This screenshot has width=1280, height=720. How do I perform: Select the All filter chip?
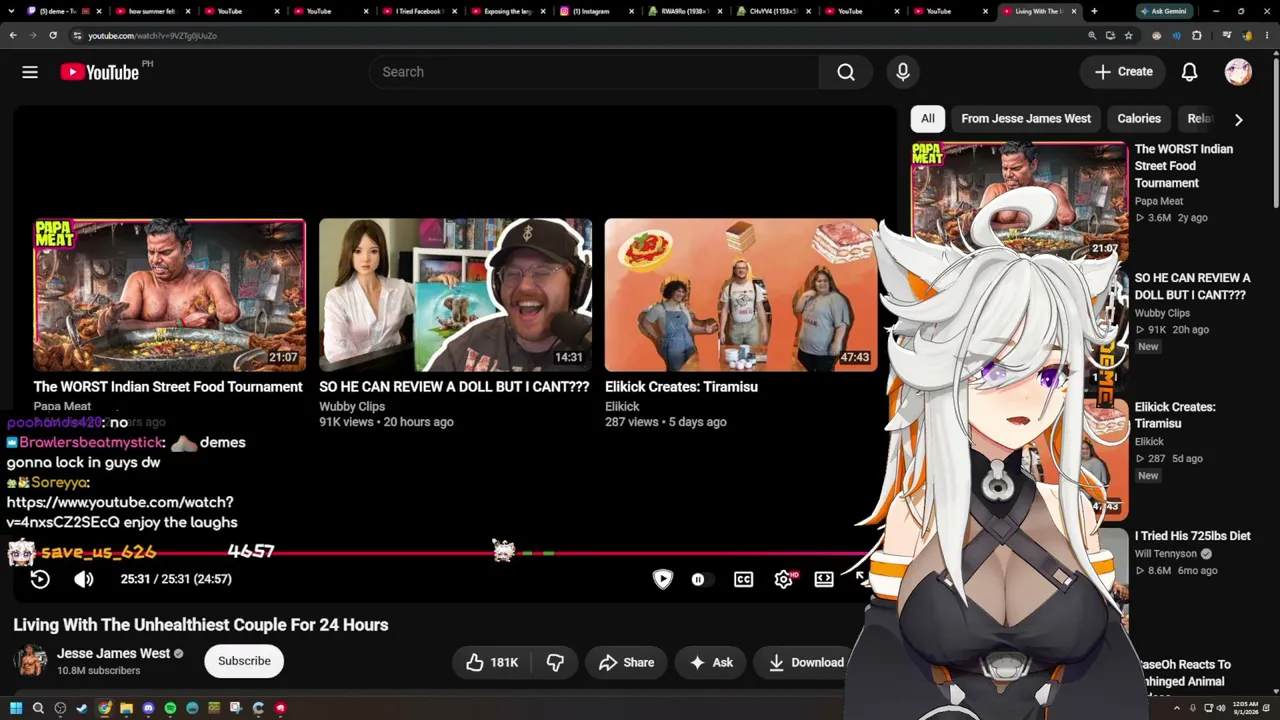[928, 118]
